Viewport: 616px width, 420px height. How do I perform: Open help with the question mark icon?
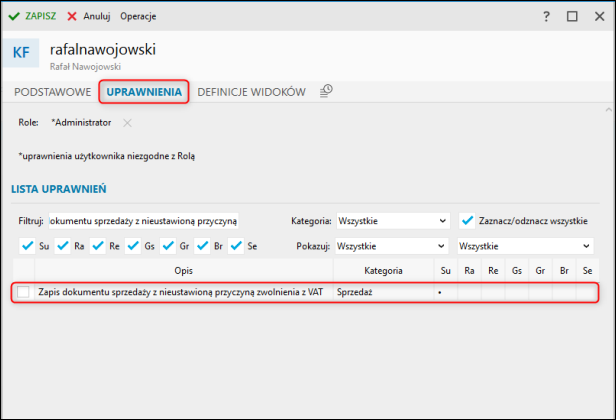(546, 16)
